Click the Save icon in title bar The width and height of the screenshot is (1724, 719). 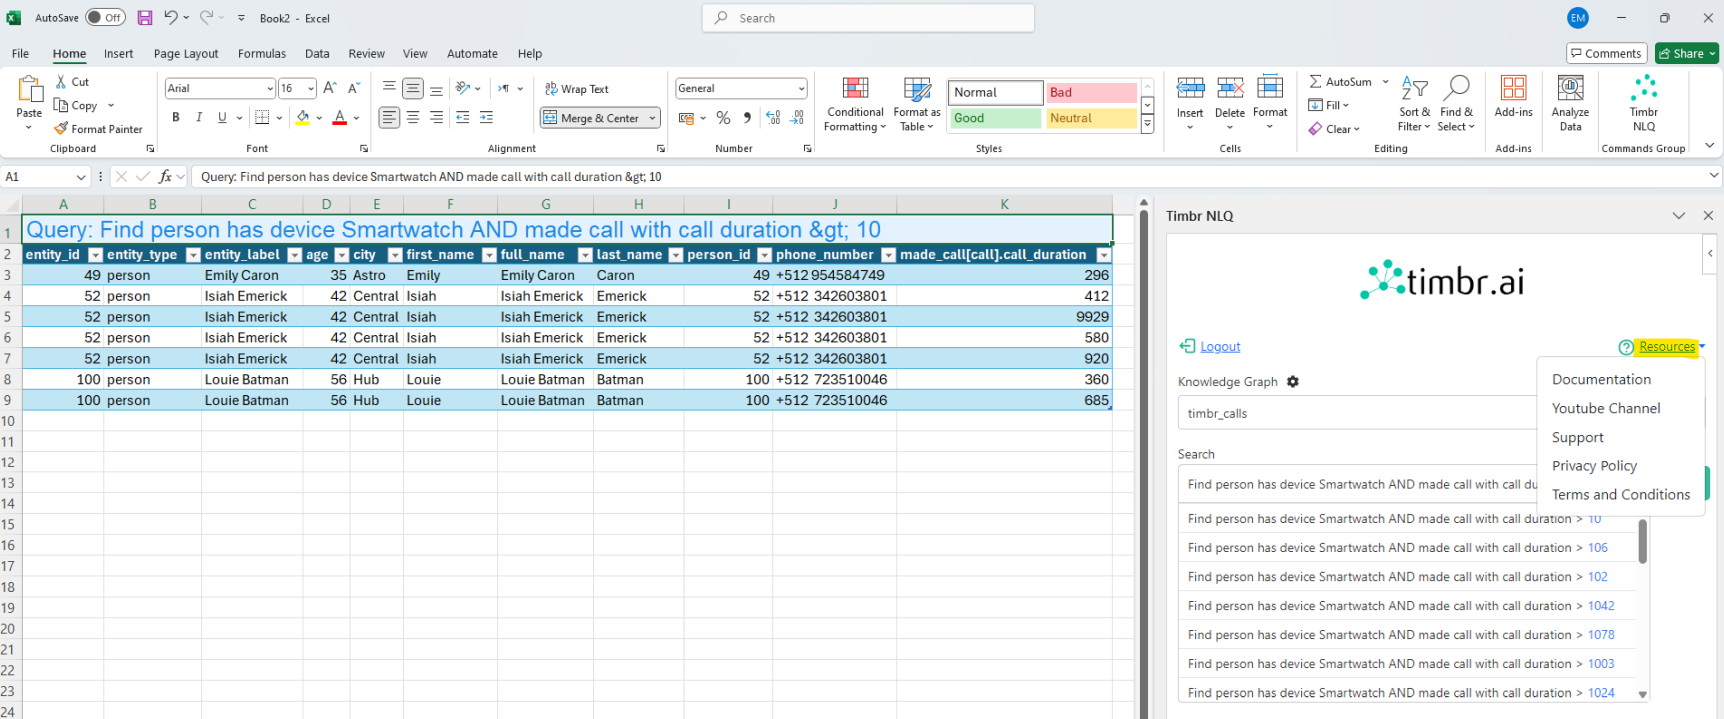point(145,18)
